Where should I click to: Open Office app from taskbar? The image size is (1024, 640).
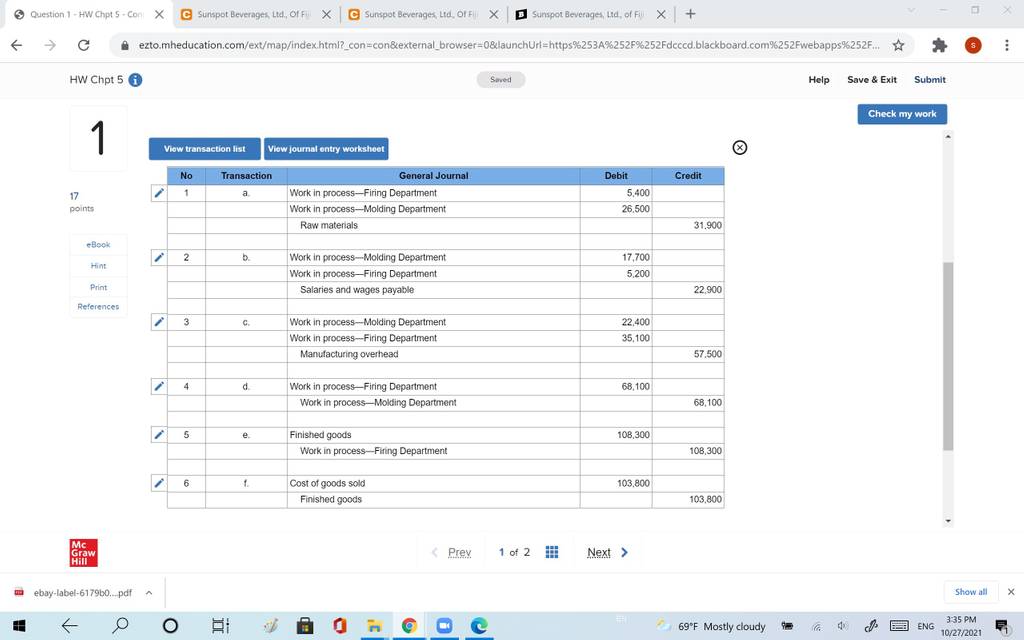click(x=340, y=626)
